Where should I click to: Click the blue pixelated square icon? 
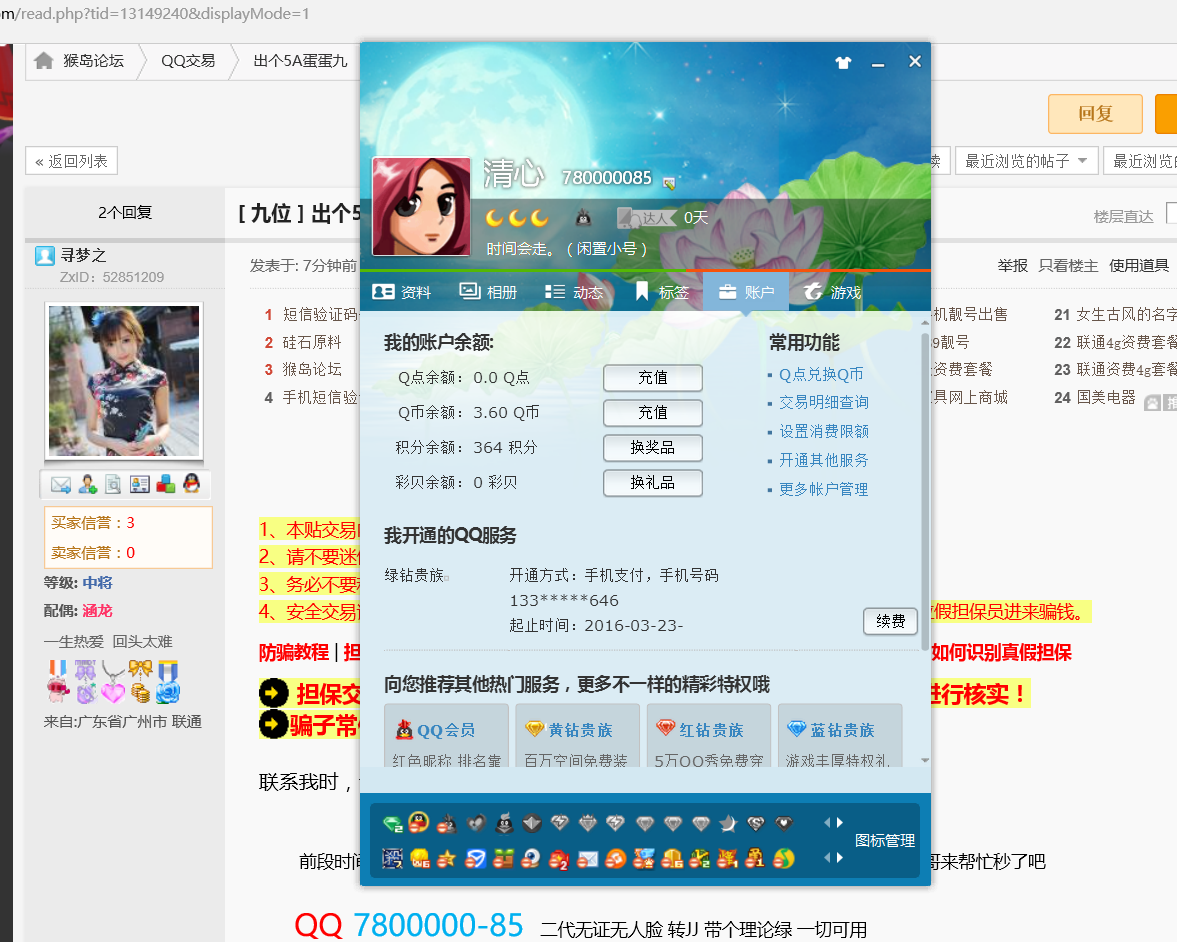[x=392, y=859]
